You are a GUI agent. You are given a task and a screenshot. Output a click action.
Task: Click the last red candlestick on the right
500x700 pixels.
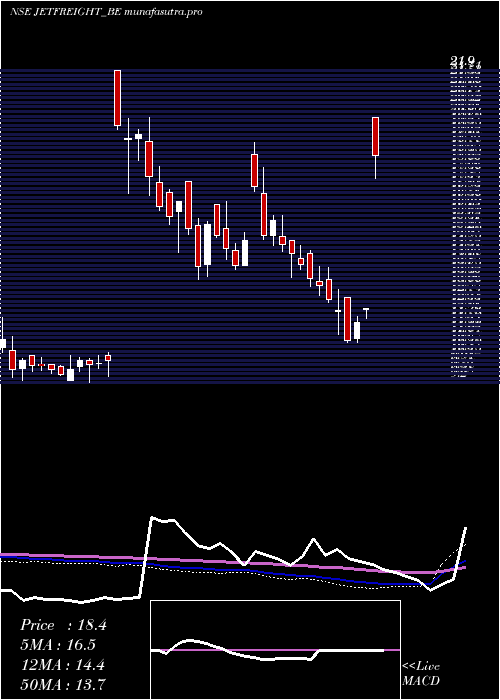375,137
